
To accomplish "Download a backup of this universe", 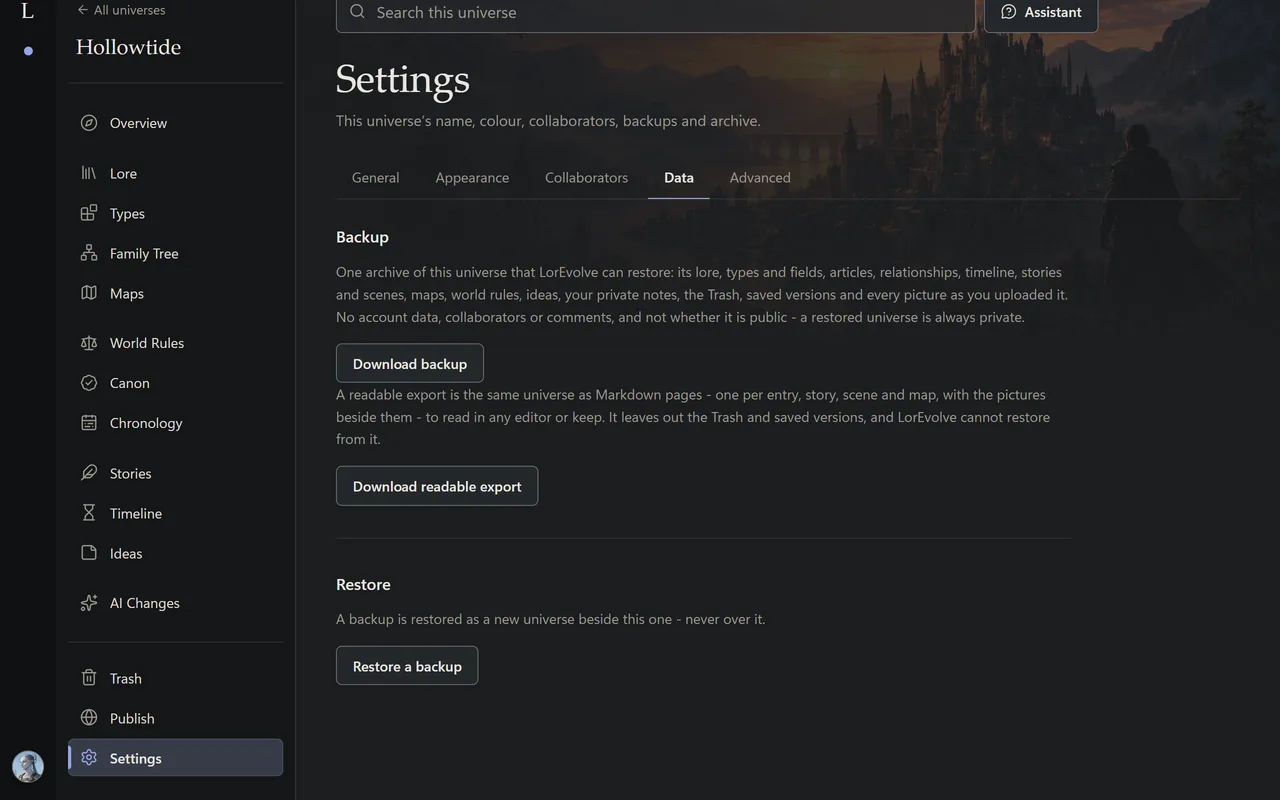I will click(x=410, y=363).
